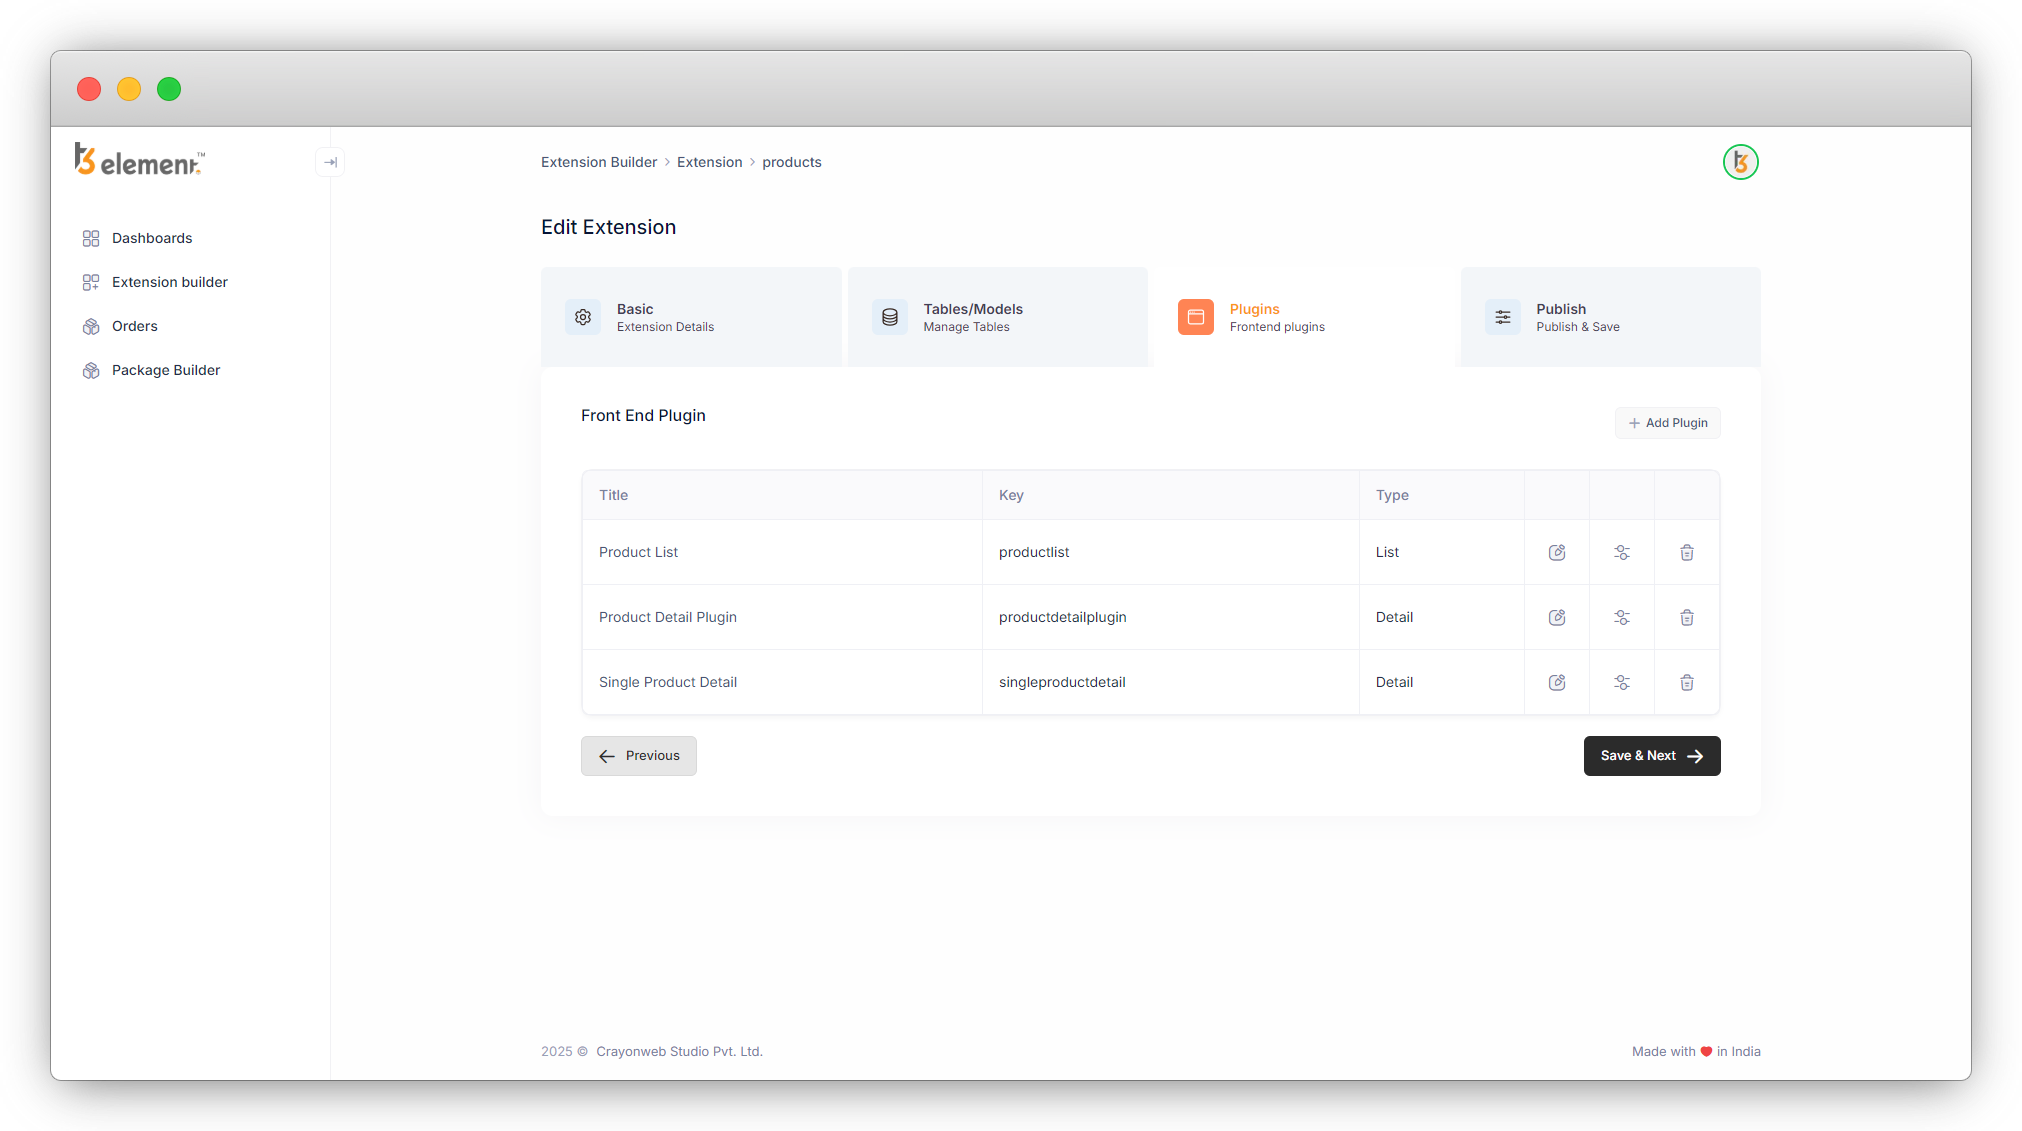Select Package Builder in sidebar
Image resolution: width=2022 pixels, height=1131 pixels.
[x=166, y=370]
